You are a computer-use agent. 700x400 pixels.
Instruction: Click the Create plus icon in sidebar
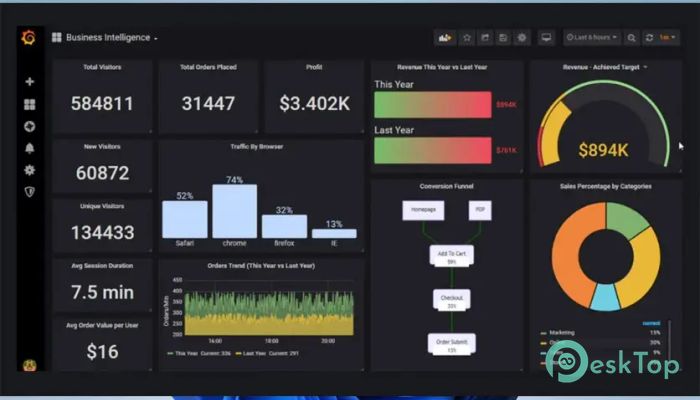point(29,82)
